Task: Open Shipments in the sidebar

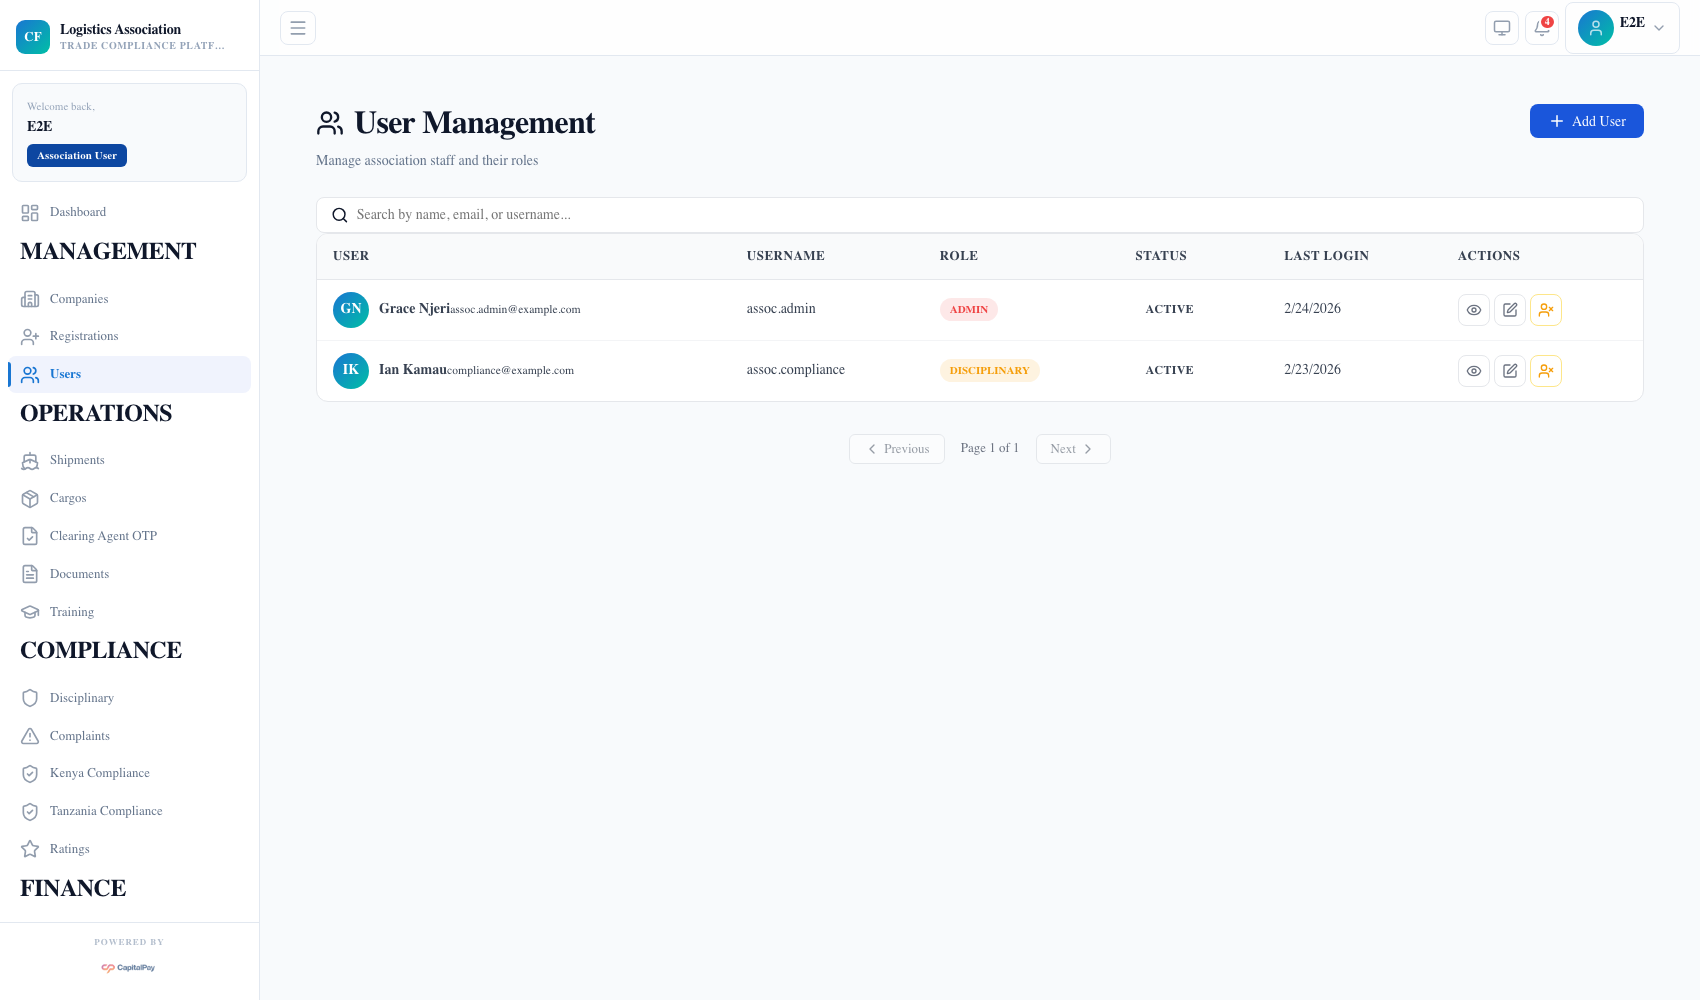Action: [77, 460]
